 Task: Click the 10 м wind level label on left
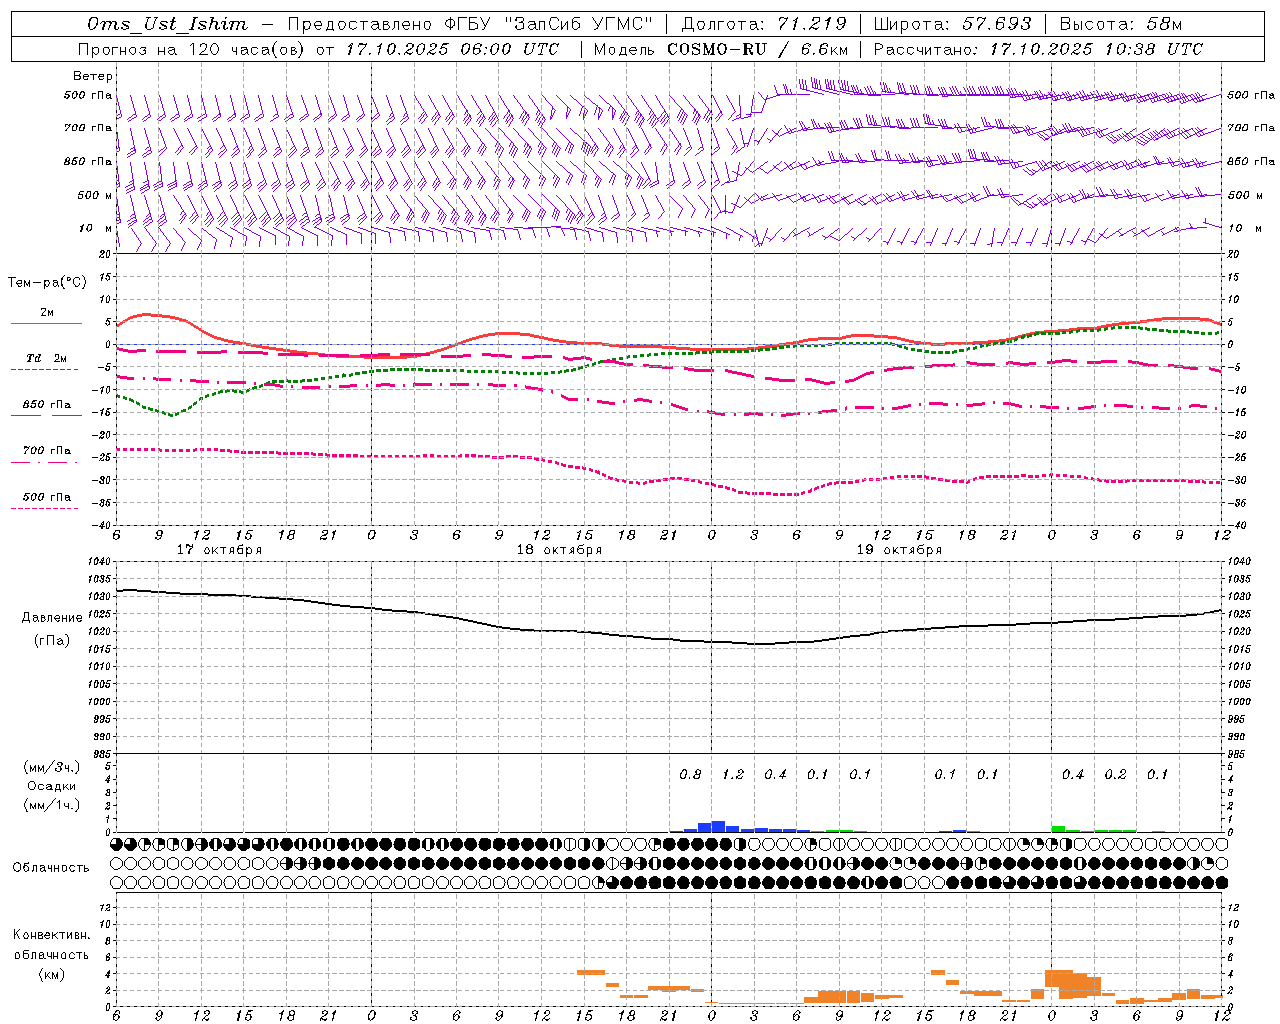(95, 228)
